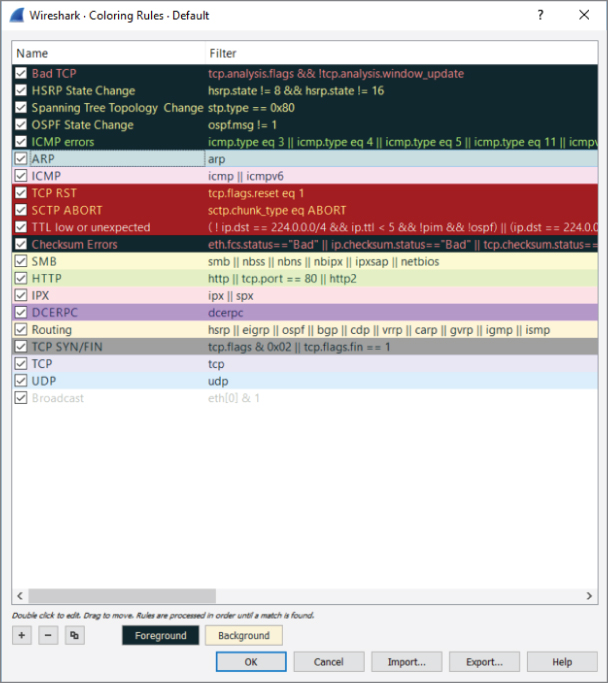This screenshot has height=683, width=608.
Task: Toggle the IPX rule checkbox
Action: pyautogui.click(x=21, y=295)
